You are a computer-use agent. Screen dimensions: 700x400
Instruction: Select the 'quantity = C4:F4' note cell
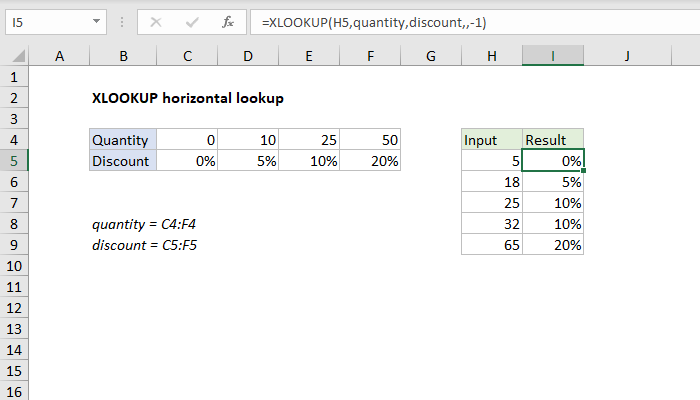(144, 224)
